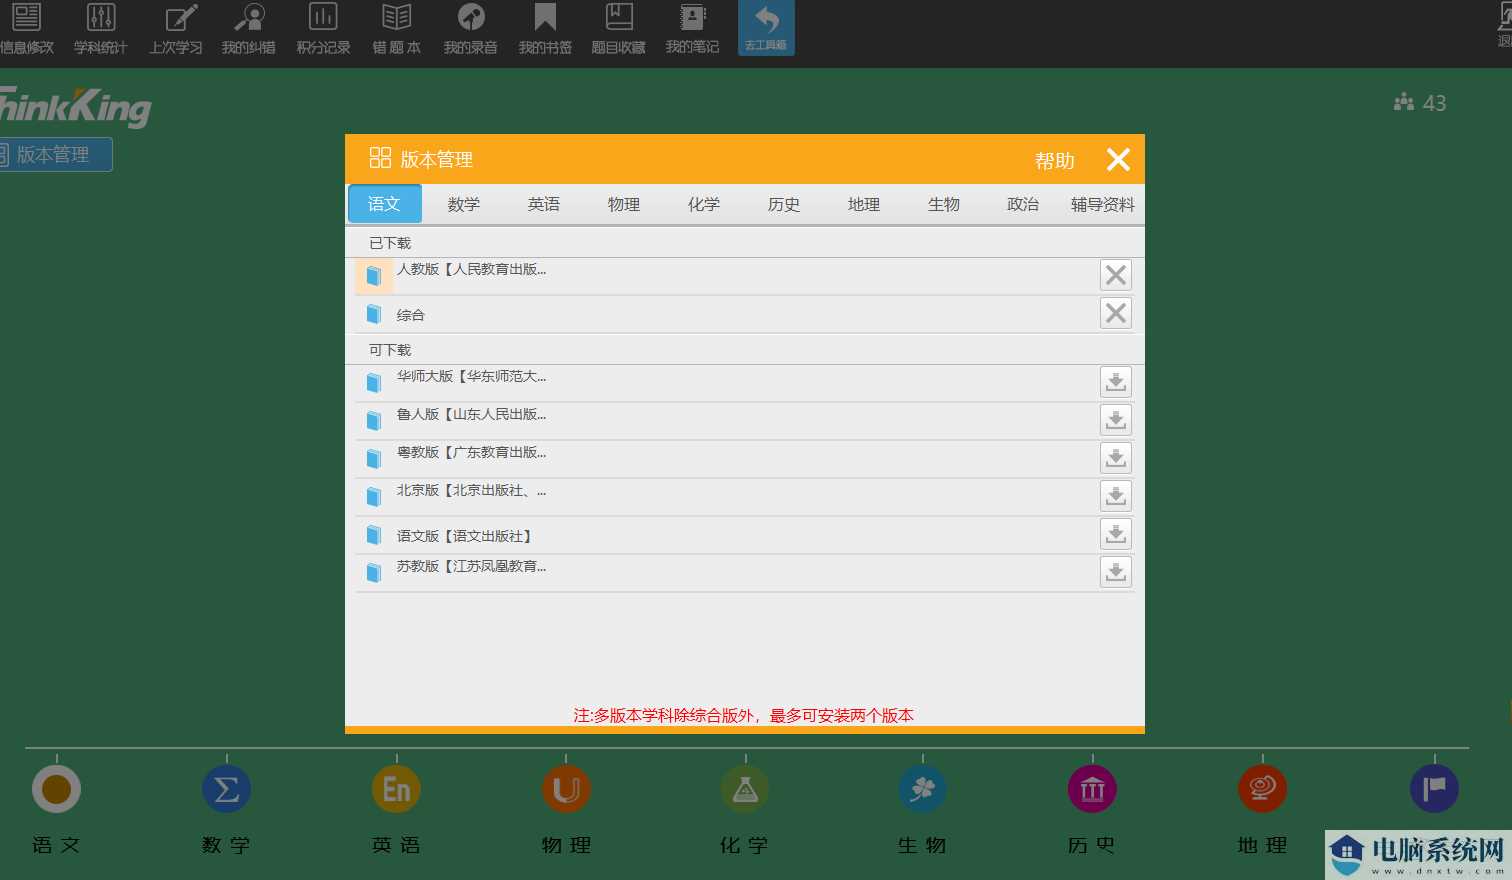Click the 版本管理 button on left
This screenshot has width=1512, height=880.
(55, 154)
